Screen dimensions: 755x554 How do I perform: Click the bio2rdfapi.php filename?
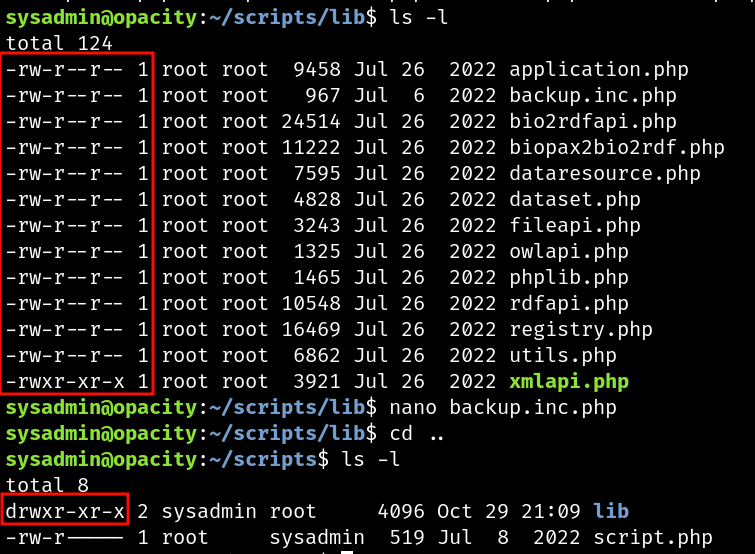(593, 122)
